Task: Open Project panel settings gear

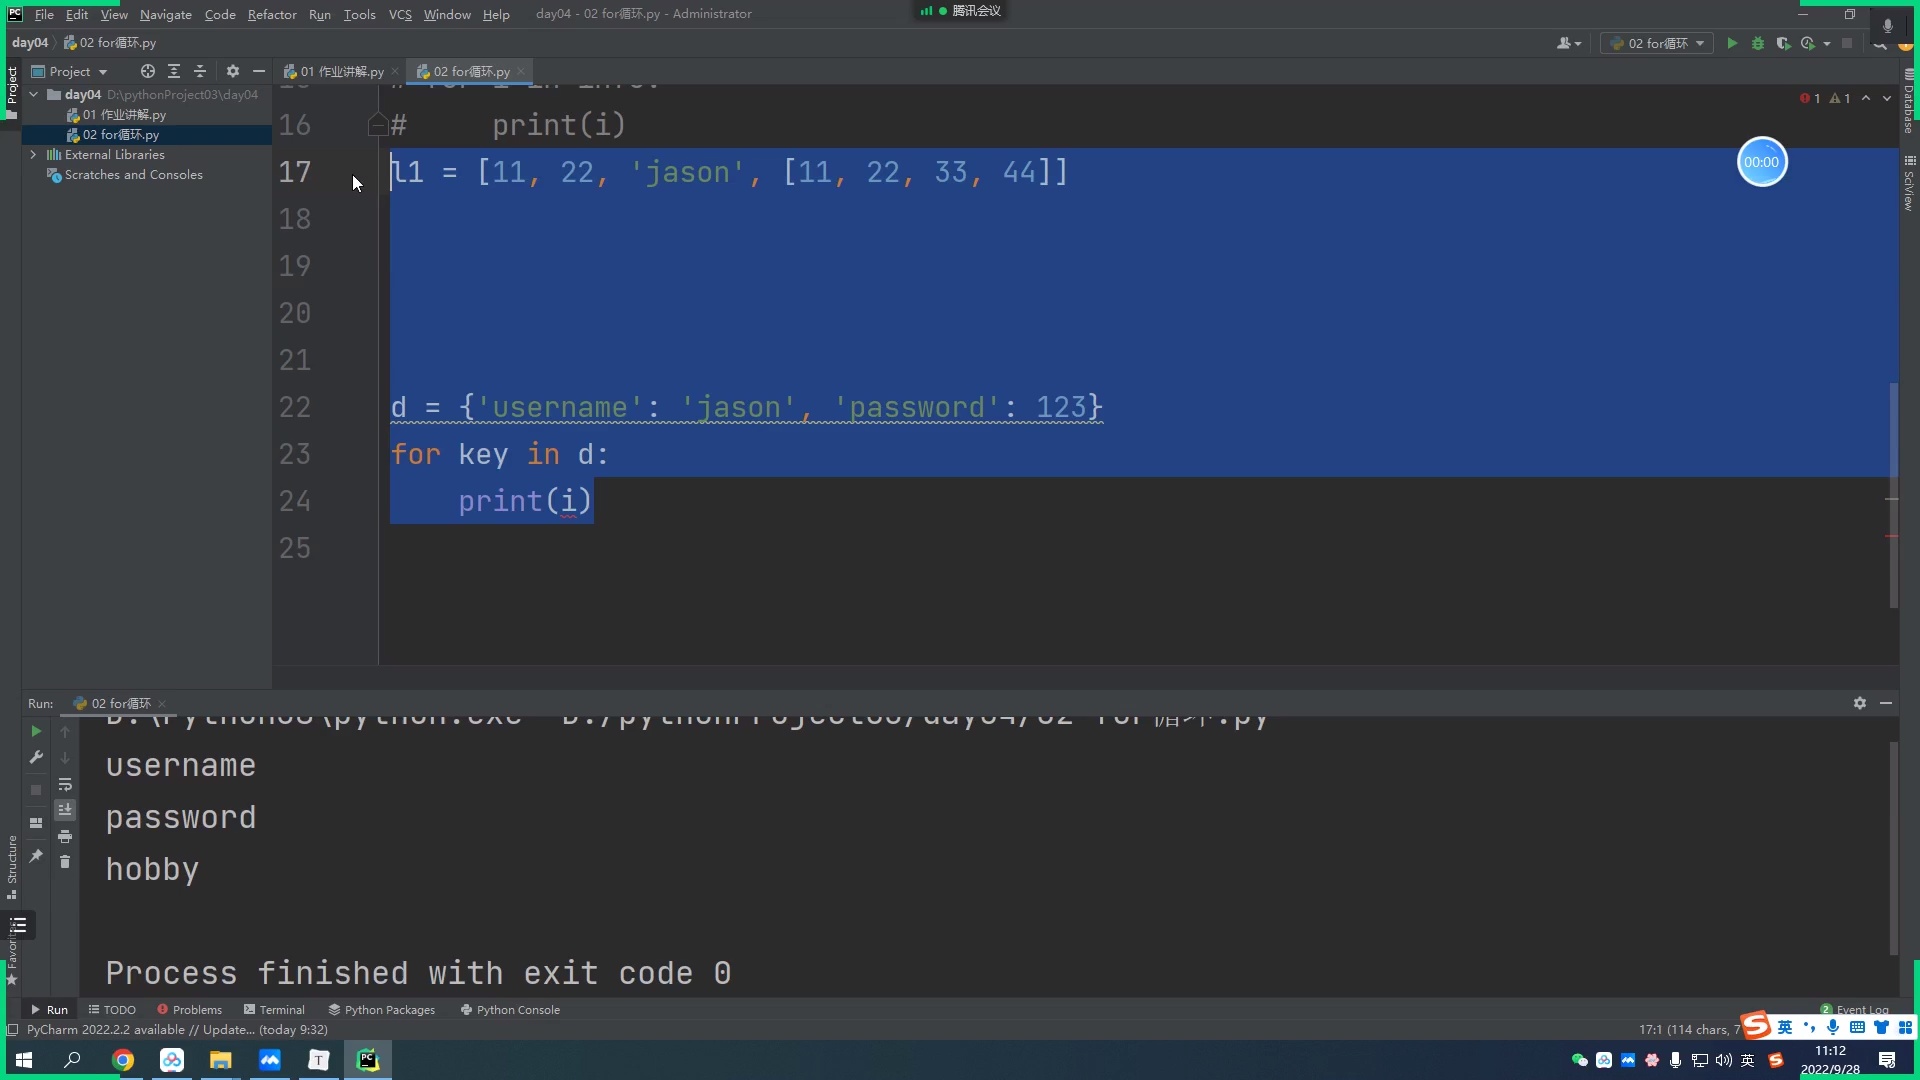Action: click(233, 71)
